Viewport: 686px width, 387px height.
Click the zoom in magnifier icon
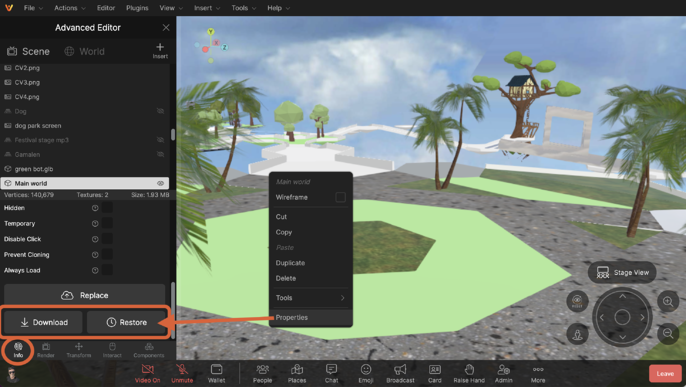(668, 301)
